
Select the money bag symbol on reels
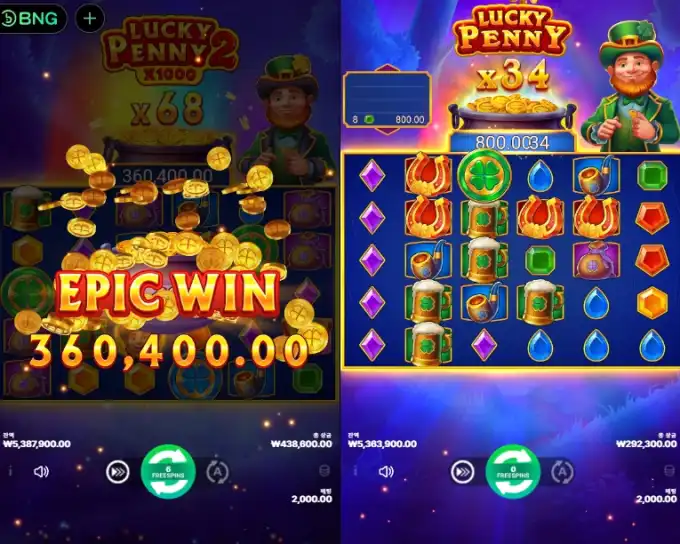(596, 260)
